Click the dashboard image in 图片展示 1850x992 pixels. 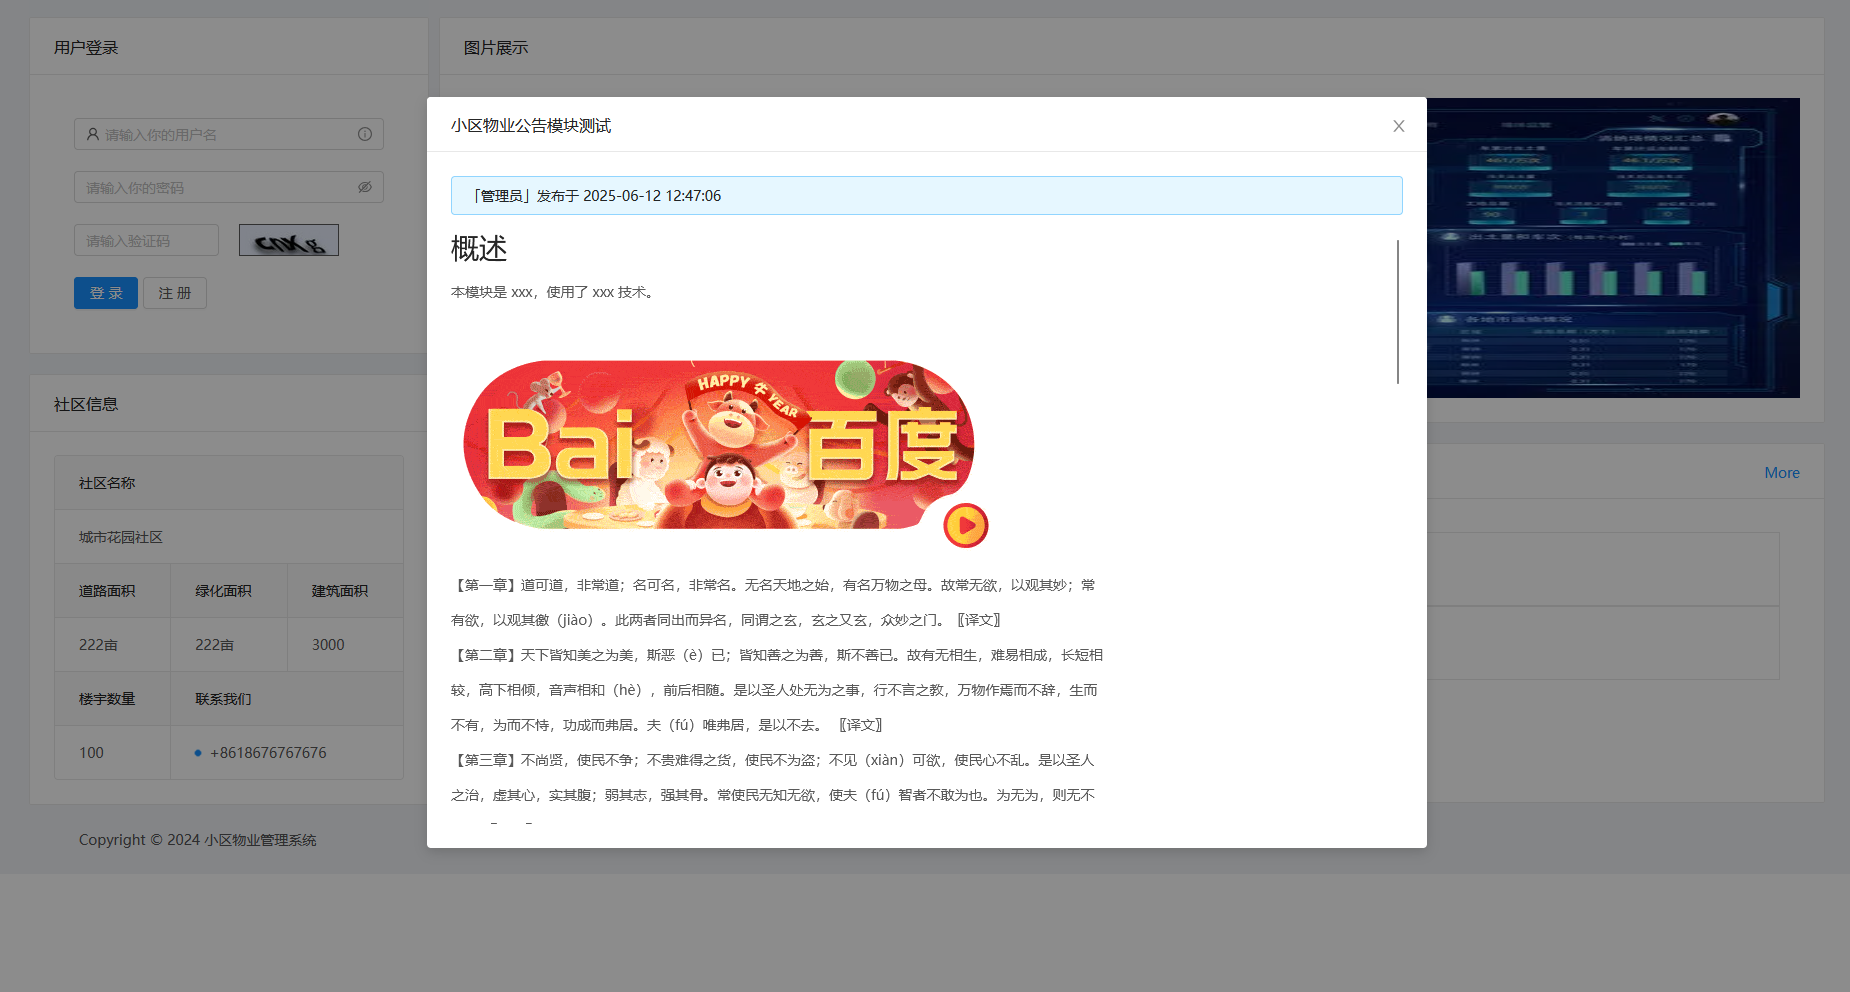pos(1613,248)
